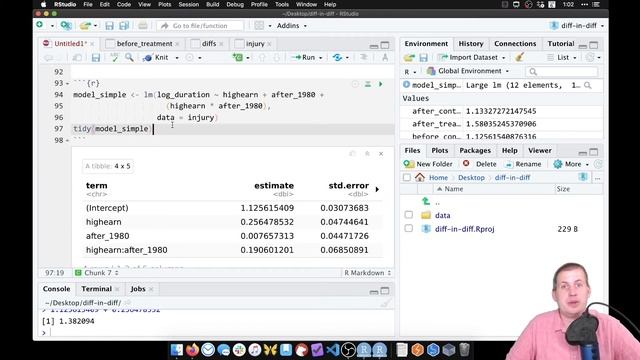Open the data folder
The height and width of the screenshot is (360, 640).
click(442, 216)
